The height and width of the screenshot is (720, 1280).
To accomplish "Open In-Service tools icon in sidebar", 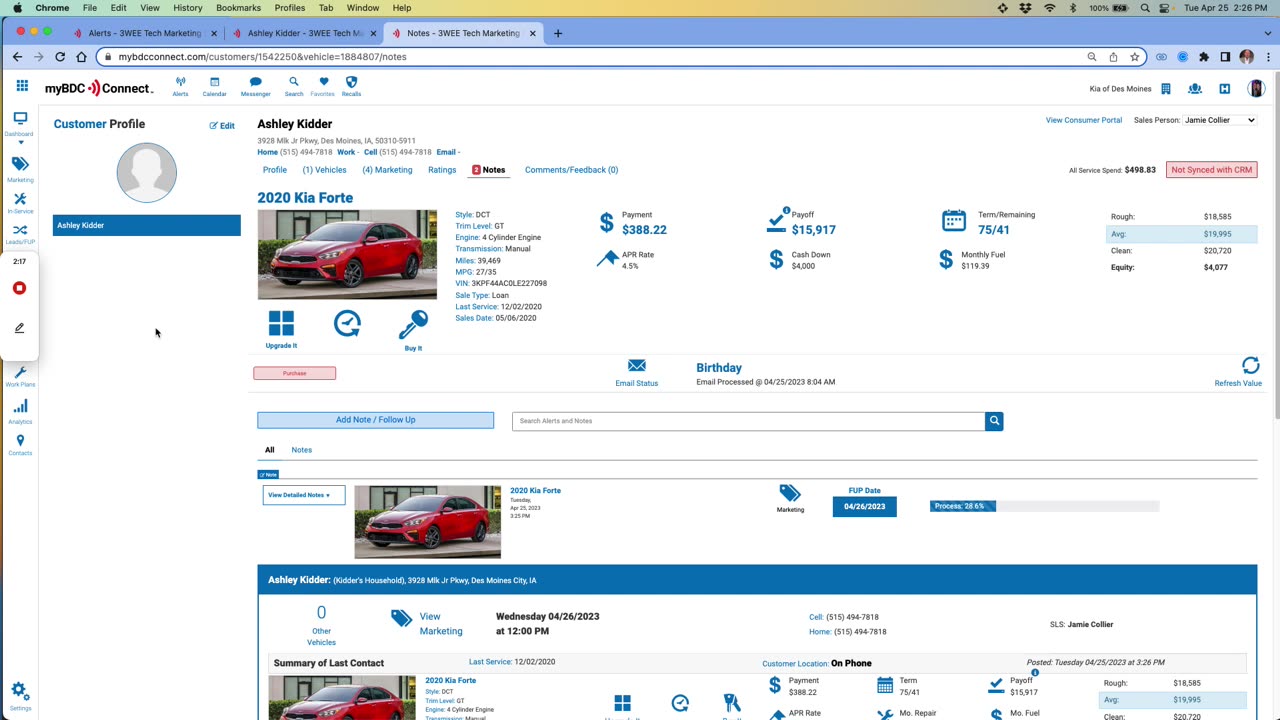I will click(x=20, y=203).
